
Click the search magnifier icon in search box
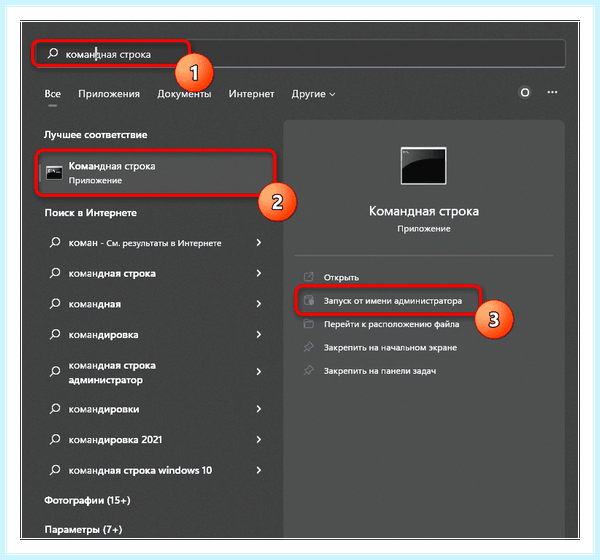53,53
